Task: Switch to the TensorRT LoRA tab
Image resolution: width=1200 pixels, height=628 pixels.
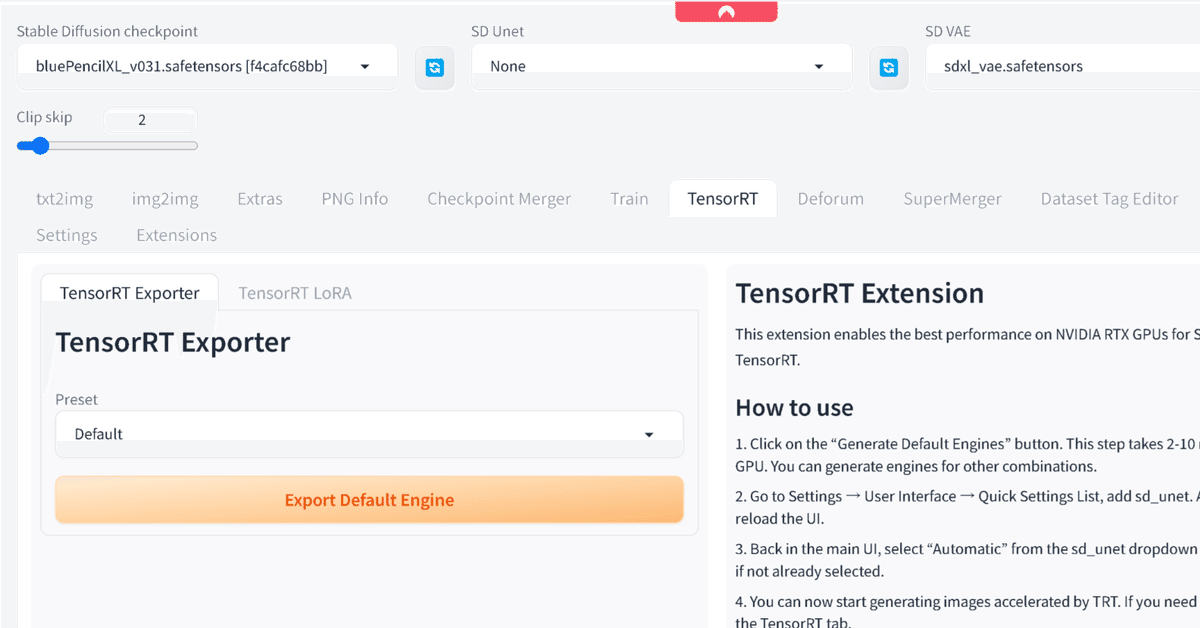Action: click(294, 292)
